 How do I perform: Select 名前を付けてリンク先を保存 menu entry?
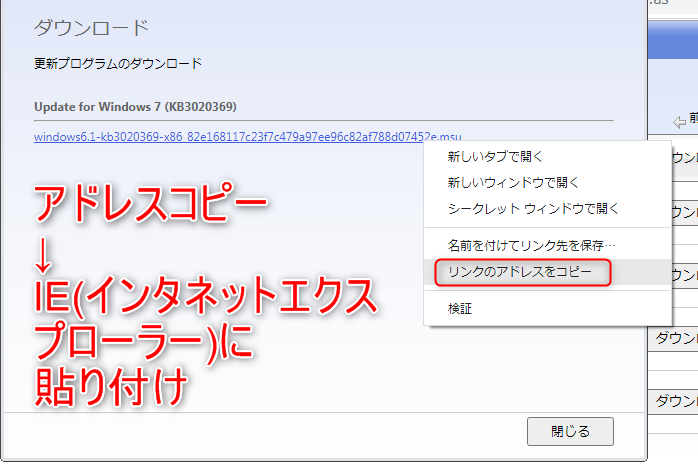coord(548,245)
